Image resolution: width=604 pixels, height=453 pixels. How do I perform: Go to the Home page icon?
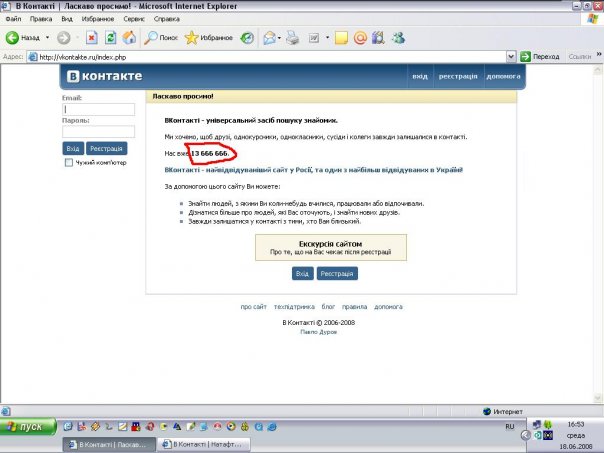coord(128,38)
